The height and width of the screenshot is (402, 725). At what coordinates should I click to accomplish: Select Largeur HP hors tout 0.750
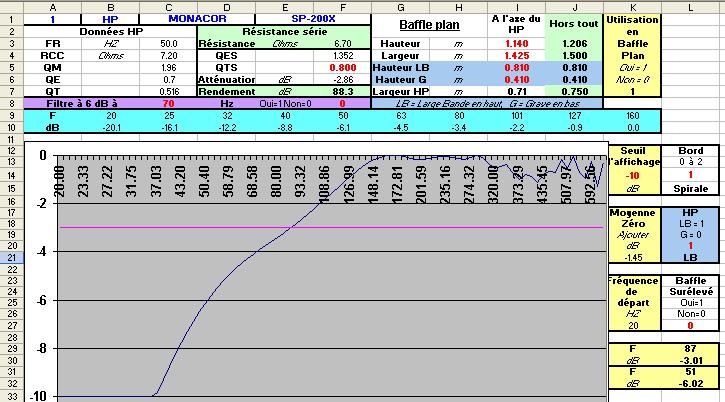coord(575,92)
